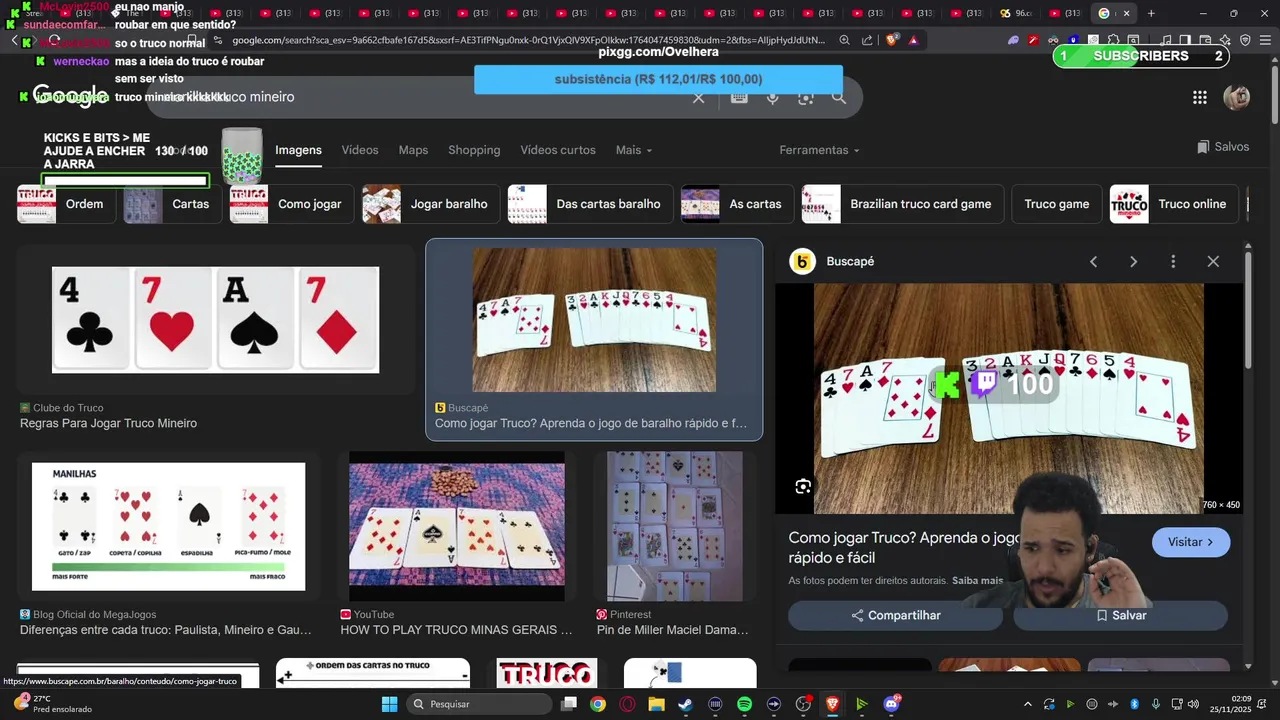Open Steam from the taskbar
The image size is (1280, 720).
685,704
